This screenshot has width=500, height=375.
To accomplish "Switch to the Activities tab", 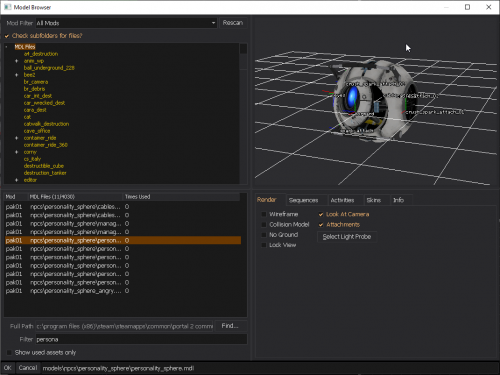I will pos(342,200).
